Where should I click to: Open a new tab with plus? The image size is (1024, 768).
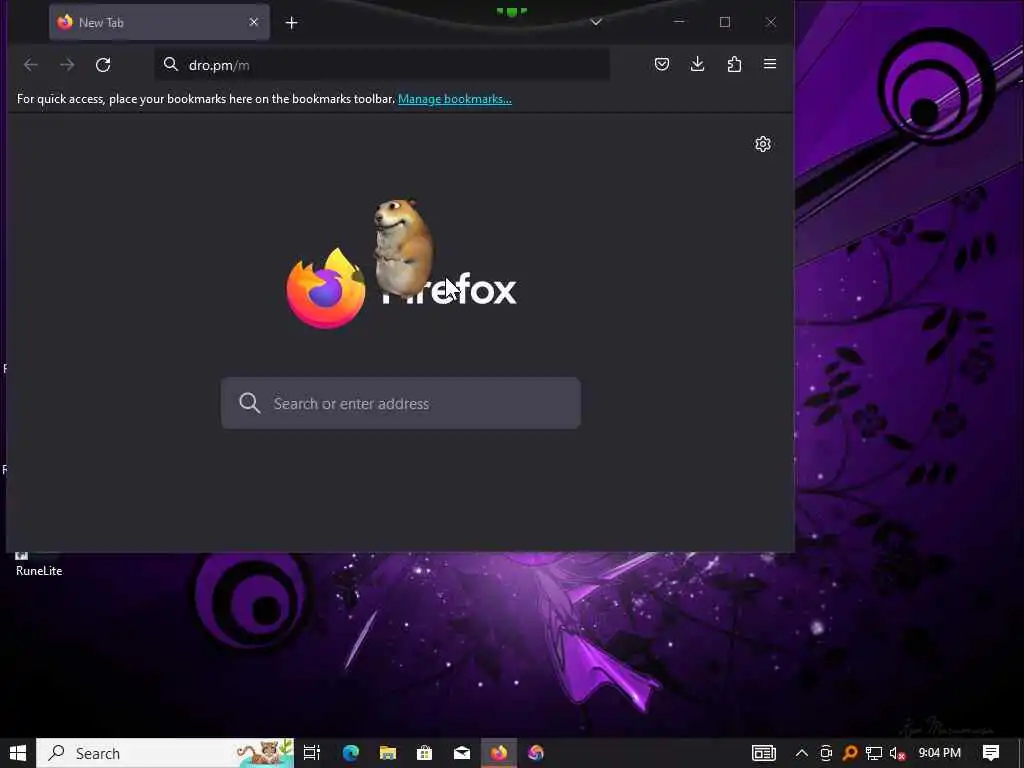tap(292, 23)
